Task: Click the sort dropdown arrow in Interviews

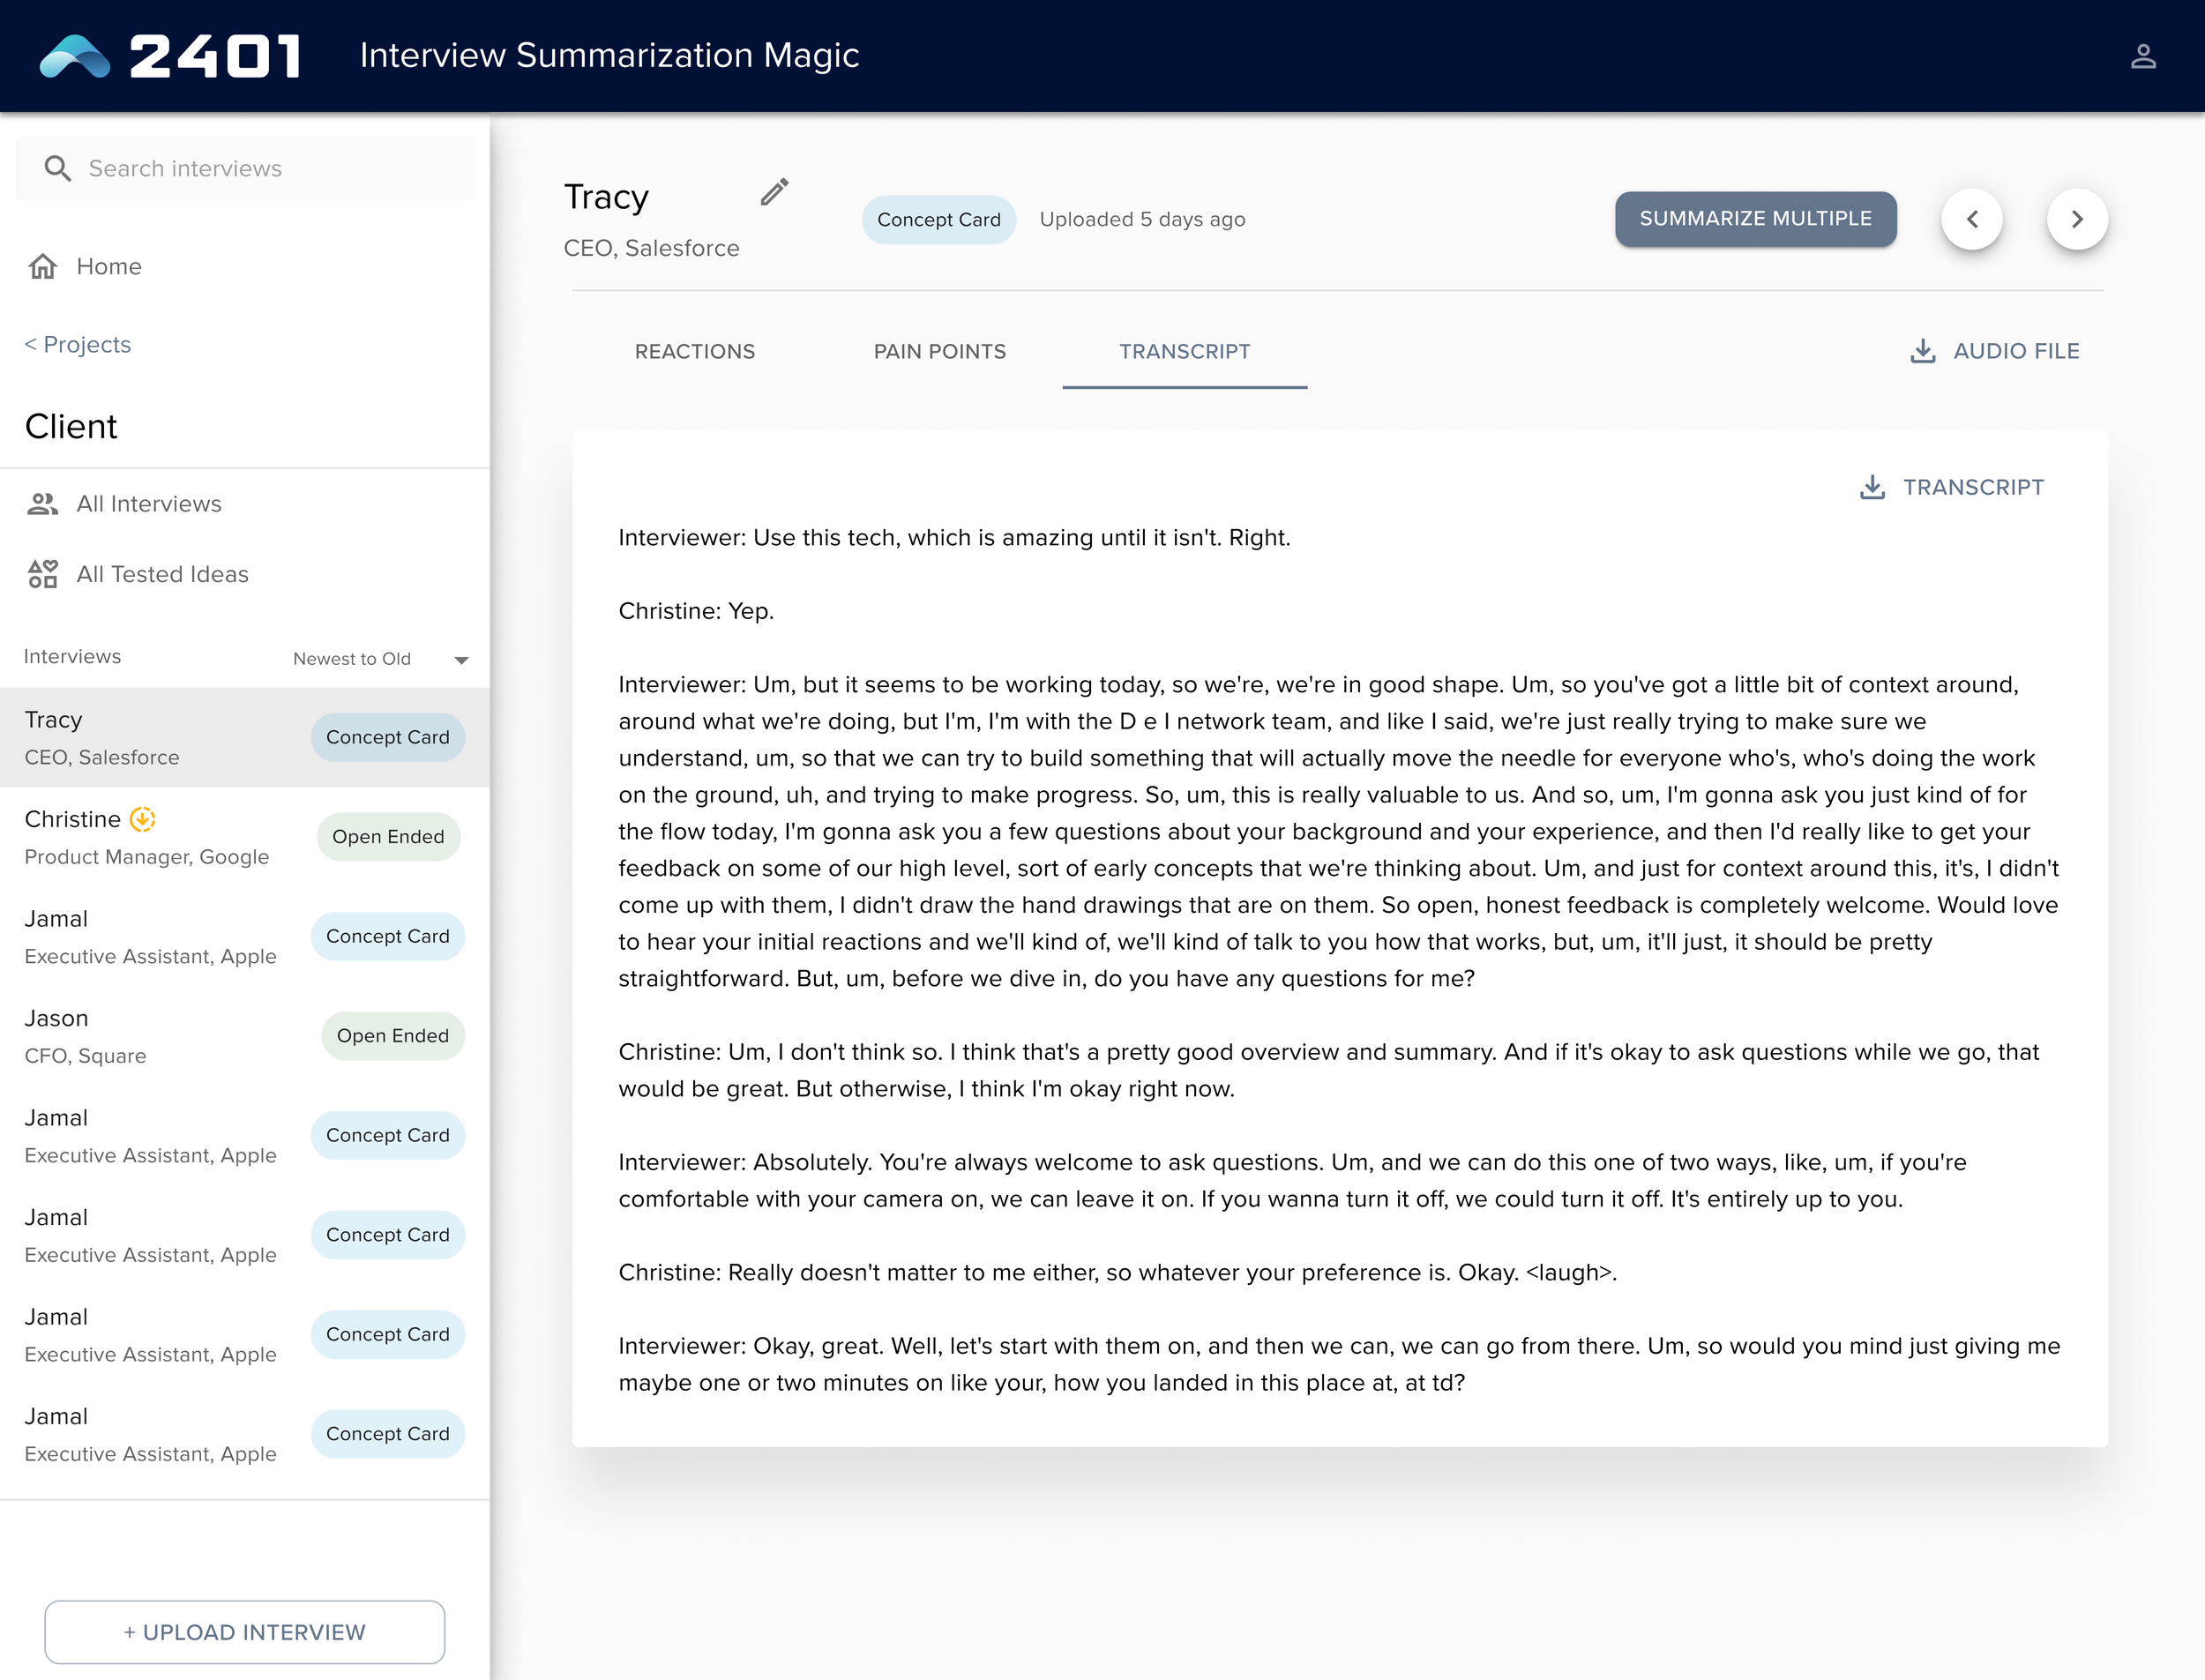Action: (x=461, y=660)
